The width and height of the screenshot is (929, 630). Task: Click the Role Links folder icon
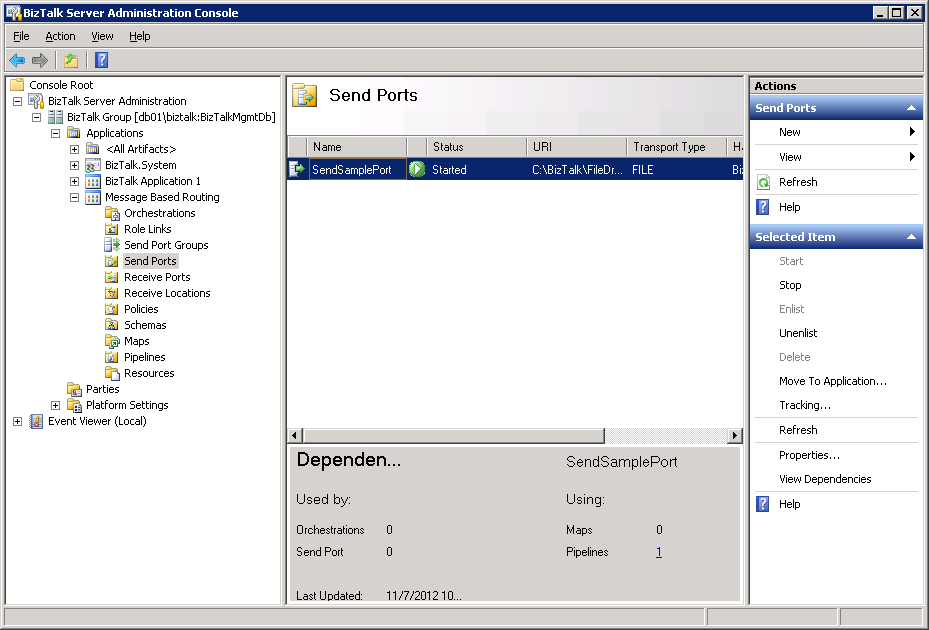pyautogui.click(x=111, y=229)
